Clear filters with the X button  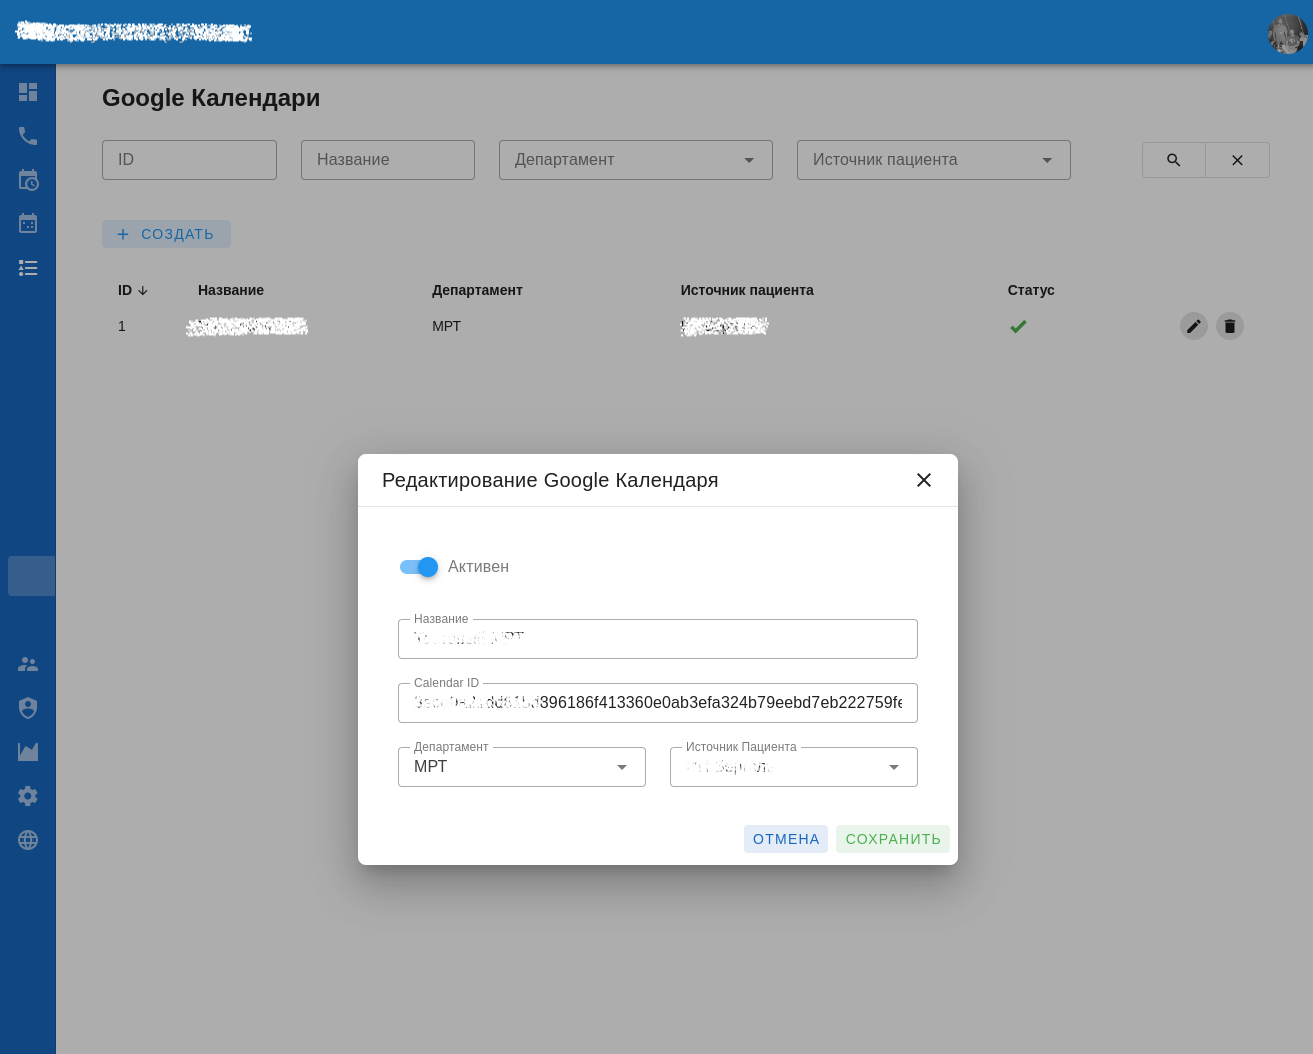click(x=1237, y=160)
